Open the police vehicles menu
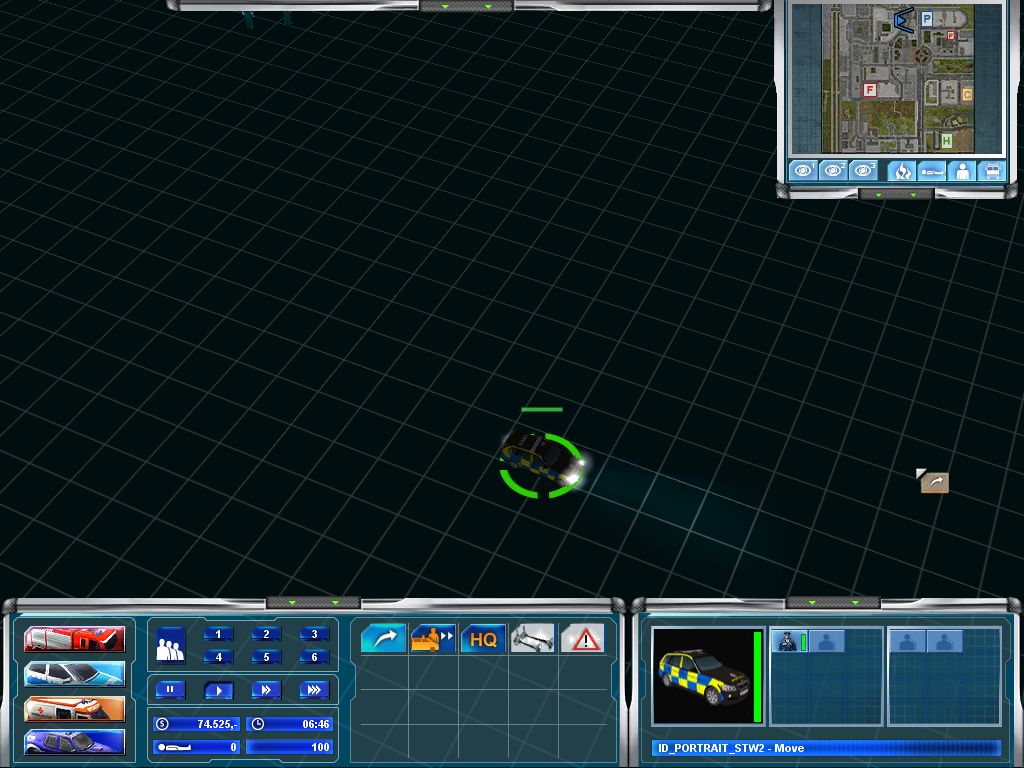Image resolution: width=1024 pixels, height=768 pixels. pyautogui.click(x=74, y=674)
